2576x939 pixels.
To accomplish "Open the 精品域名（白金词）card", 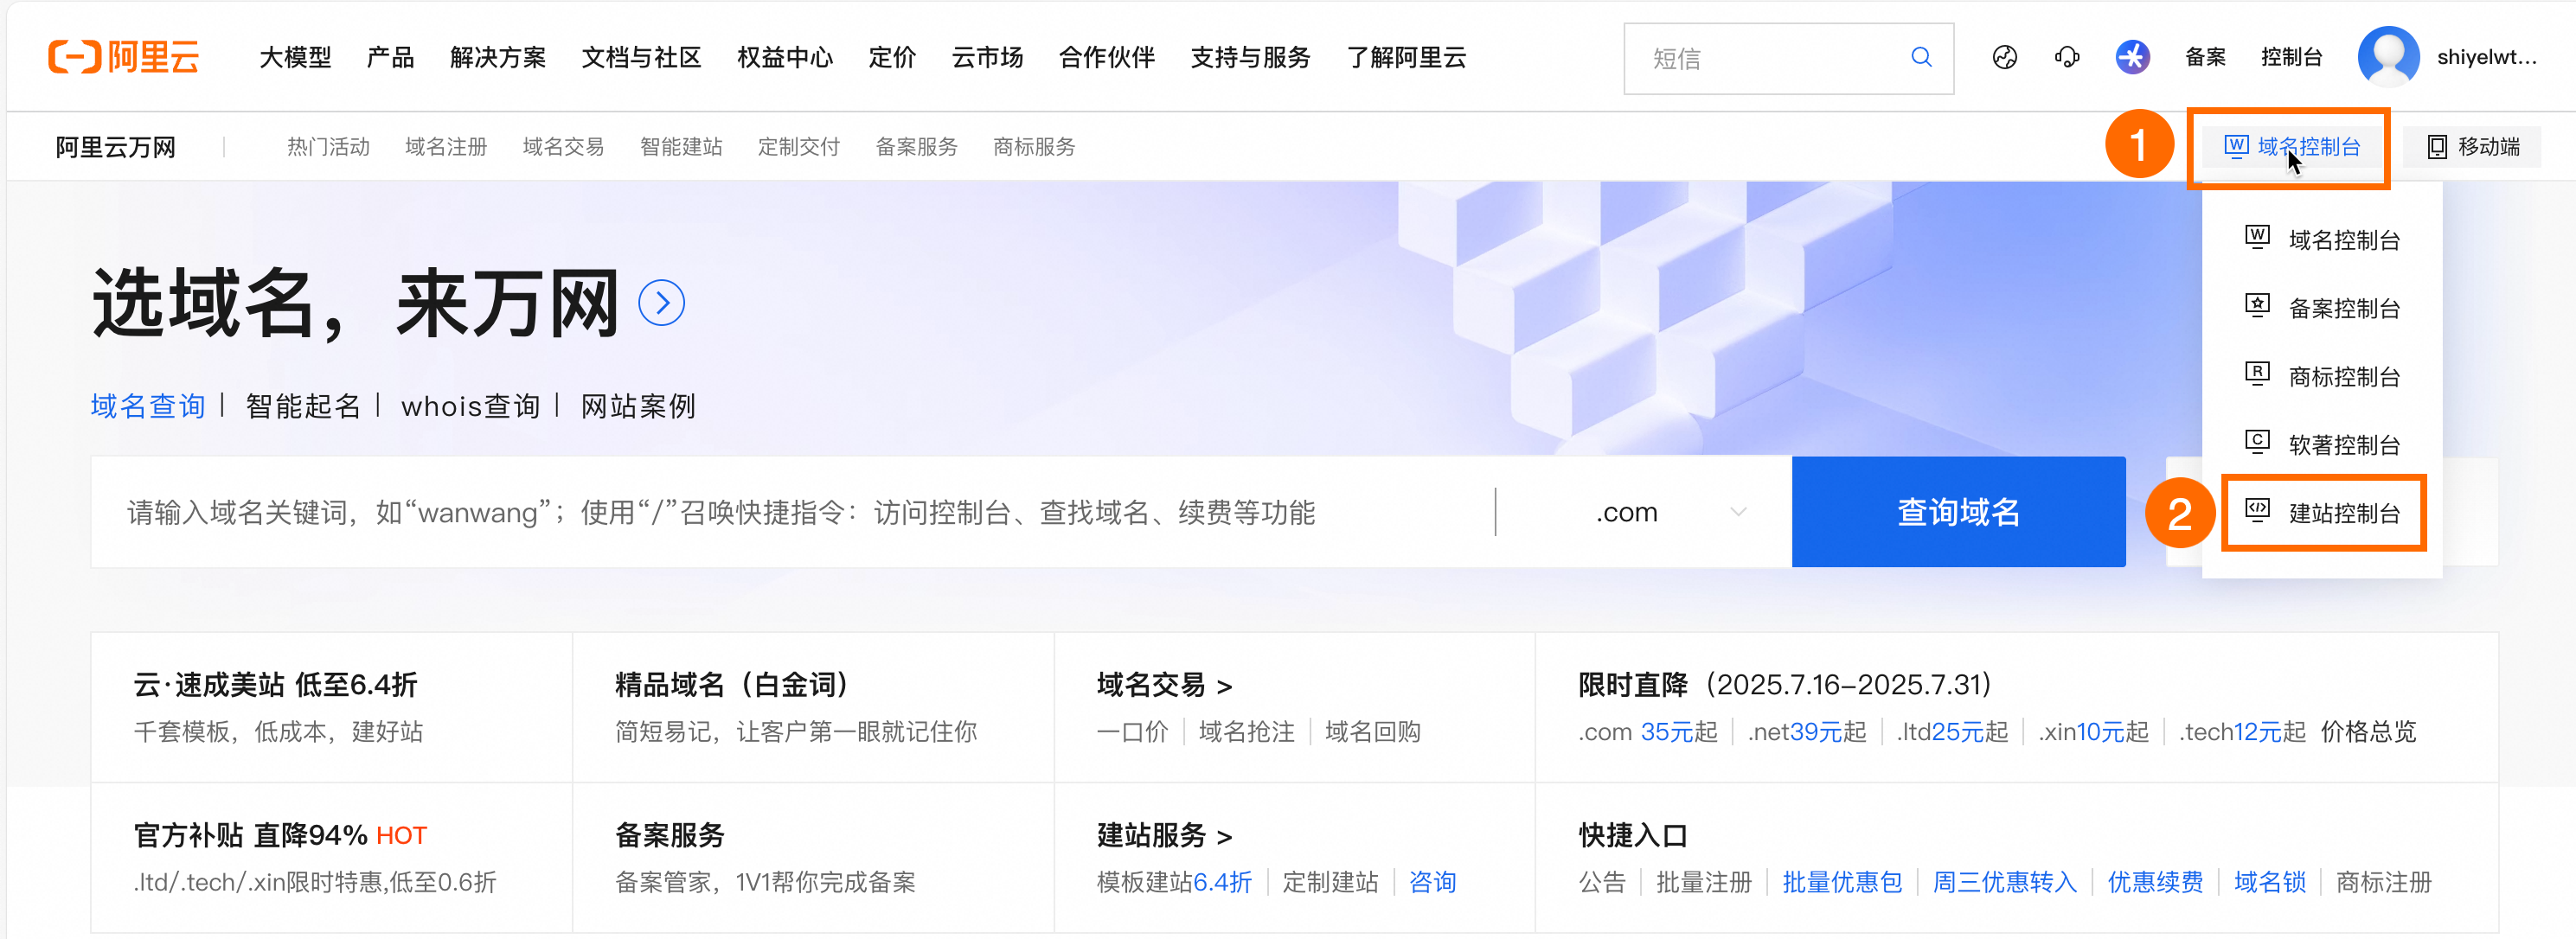I will pos(813,707).
